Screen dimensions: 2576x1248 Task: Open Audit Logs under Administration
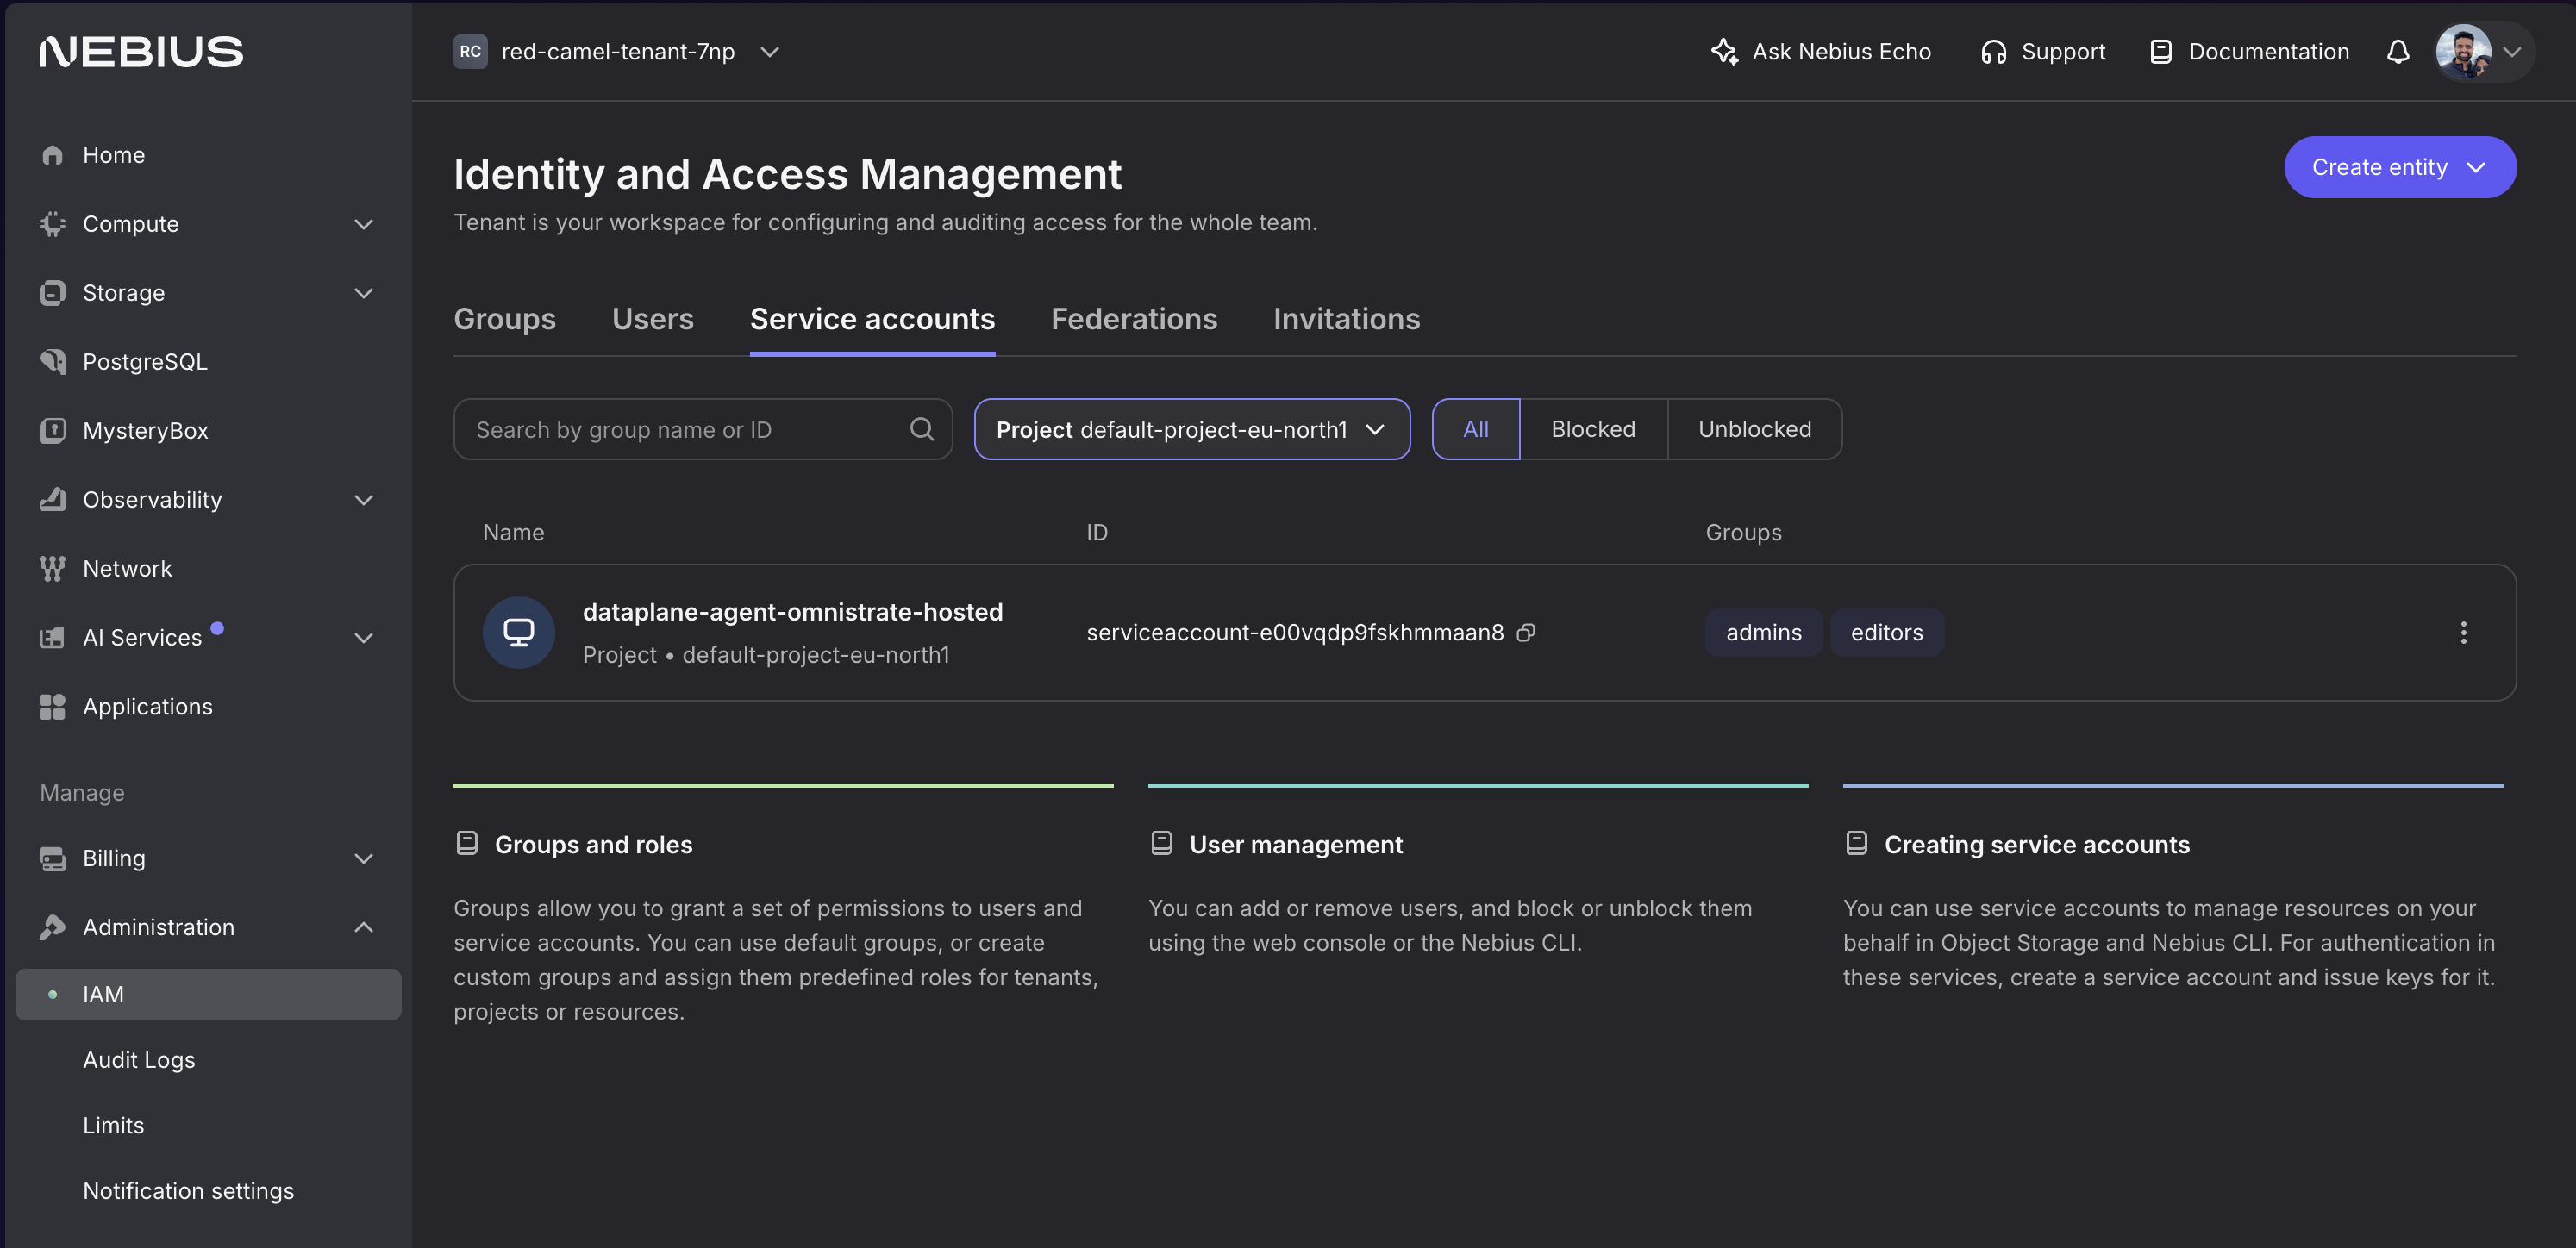tap(138, 1059)
